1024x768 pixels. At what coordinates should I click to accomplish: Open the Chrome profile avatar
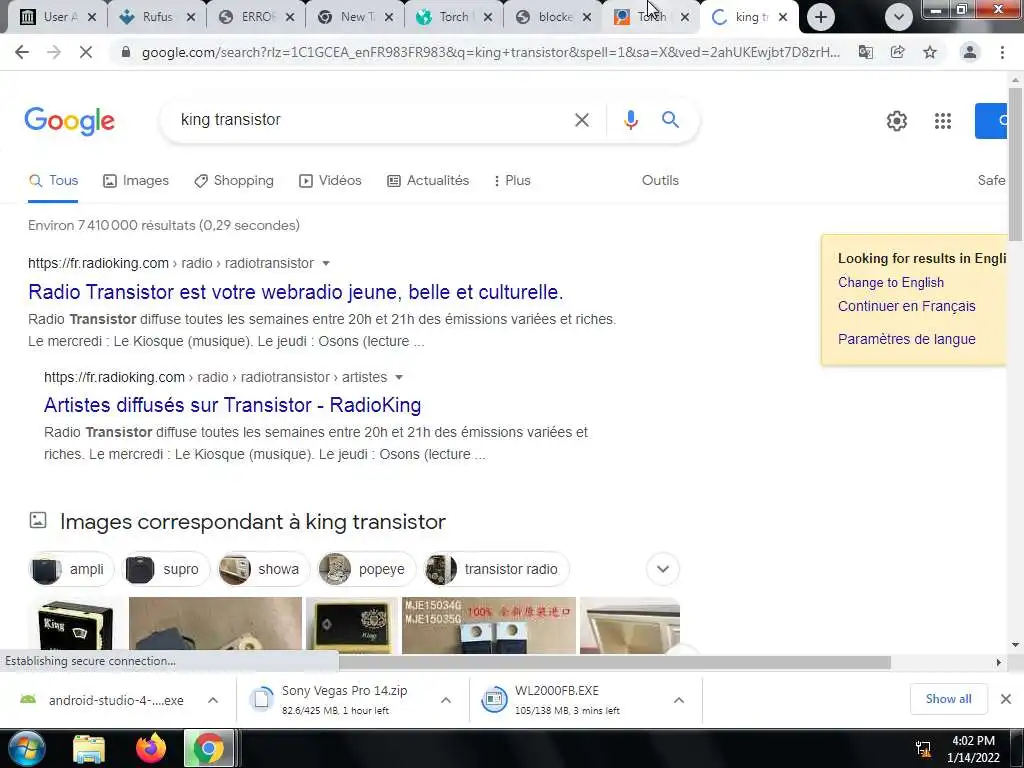970,52
